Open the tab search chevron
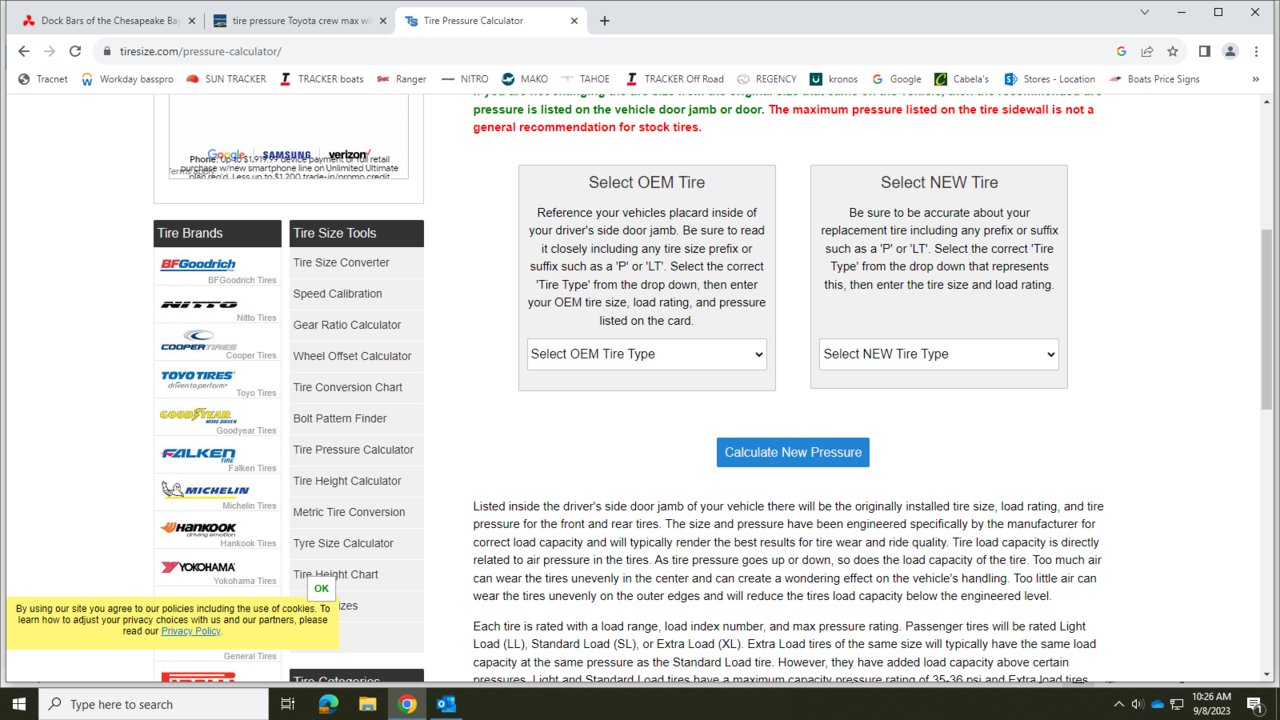Screen dimensions: 1280x720 tap(1144, 12)
